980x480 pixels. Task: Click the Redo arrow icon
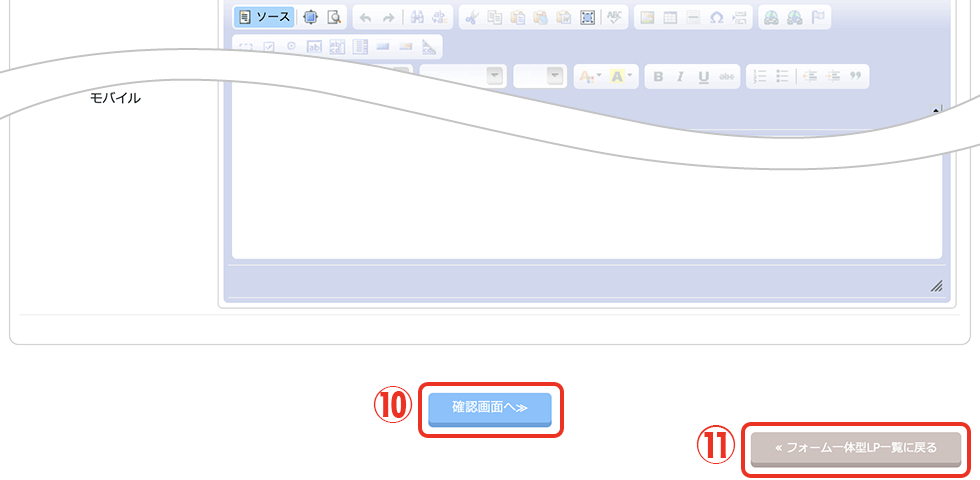pos(389,18)
